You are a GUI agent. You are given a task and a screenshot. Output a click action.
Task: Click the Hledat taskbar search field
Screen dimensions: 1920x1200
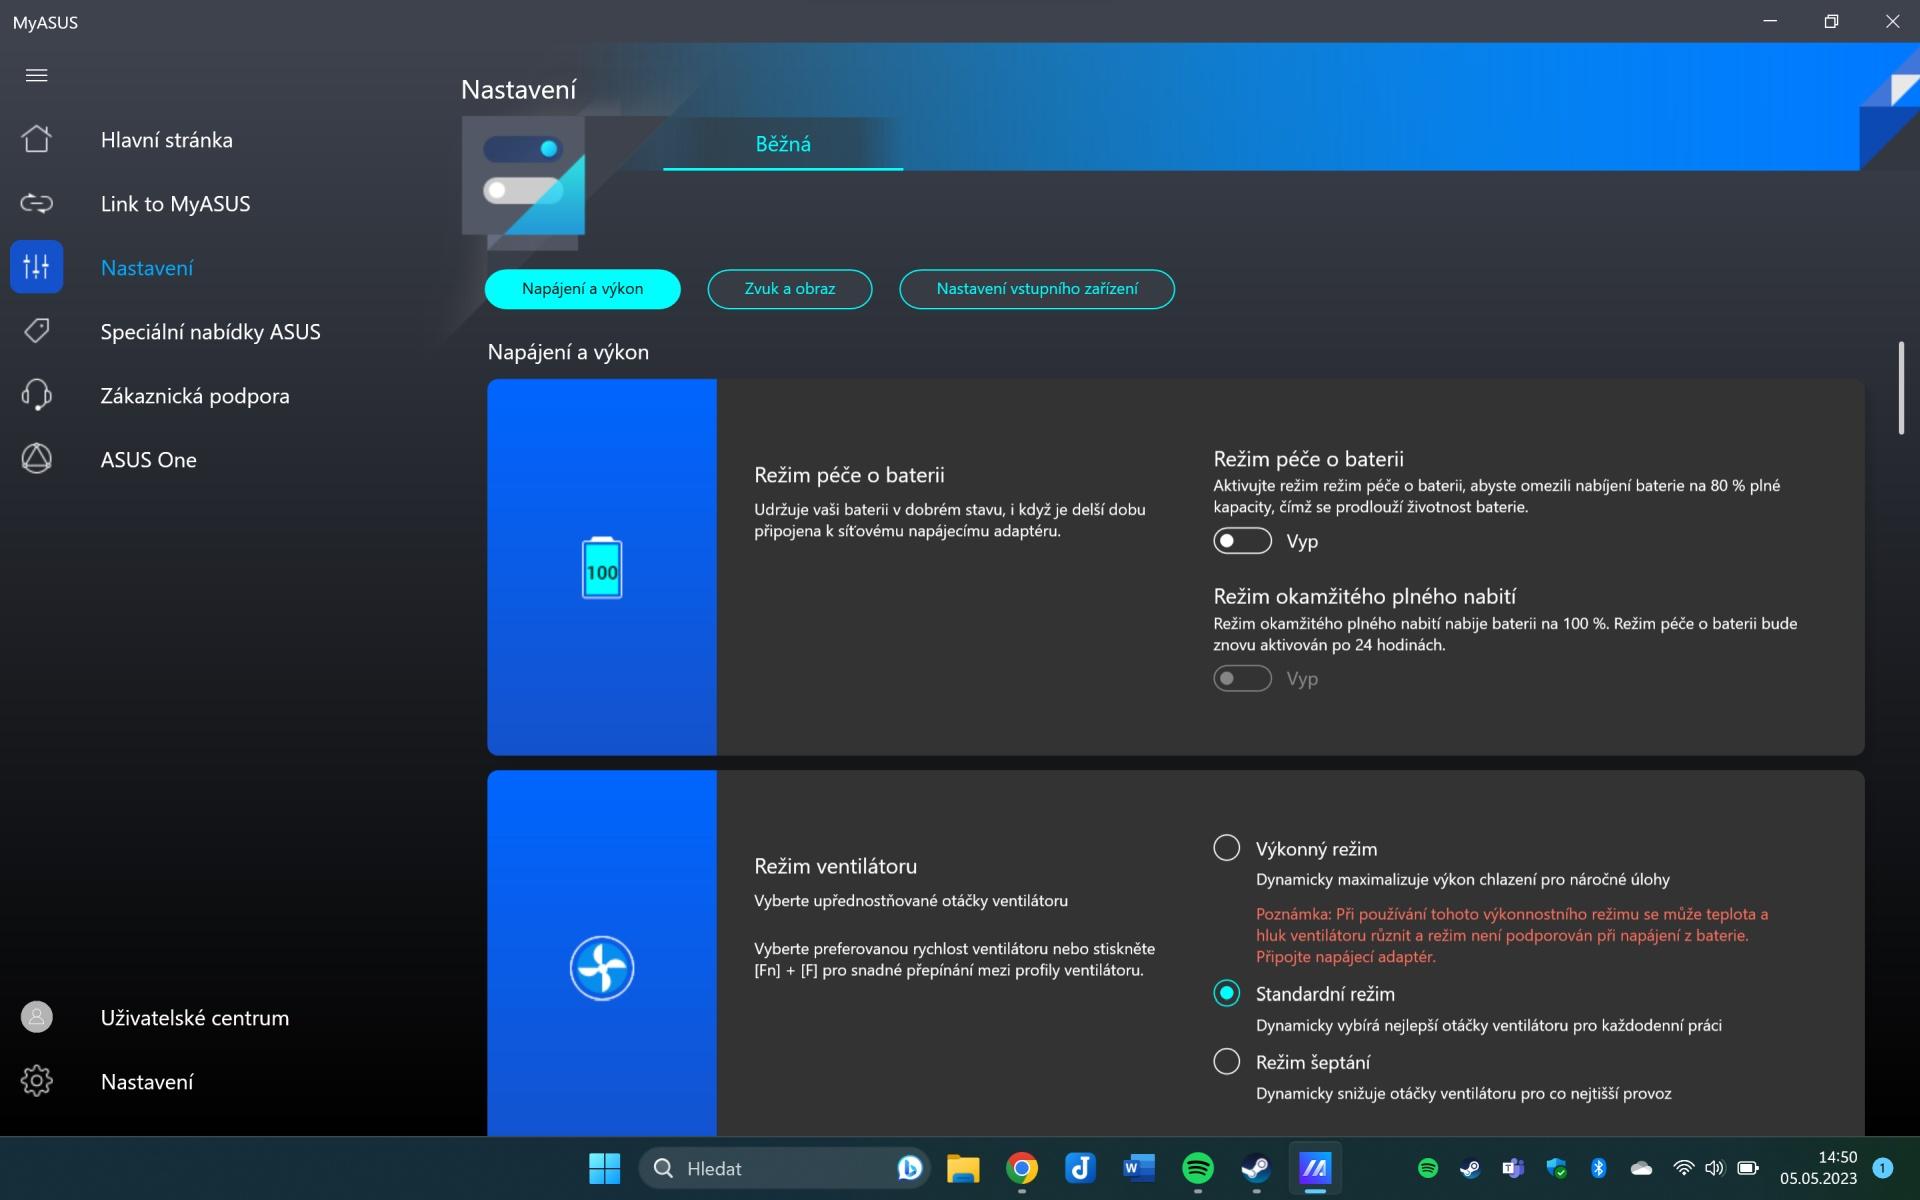pos(784,1168)
